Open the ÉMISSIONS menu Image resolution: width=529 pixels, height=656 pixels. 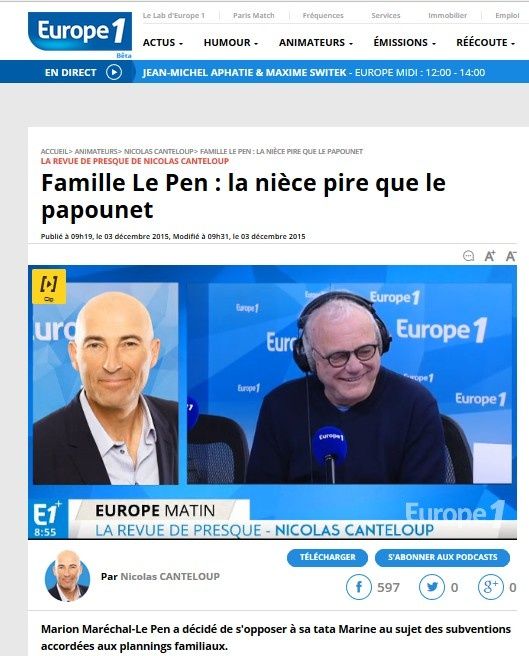coord(404,43)
